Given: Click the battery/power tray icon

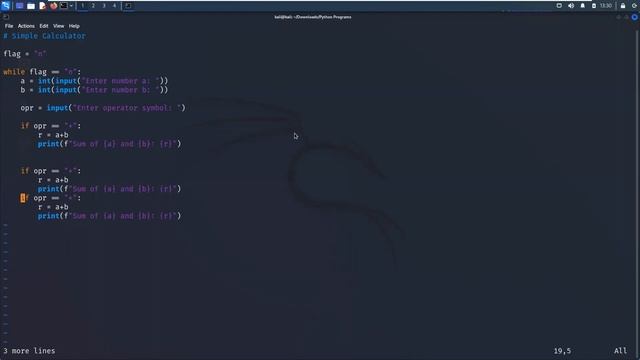Looking at the screenshot, I should point(594,6).
